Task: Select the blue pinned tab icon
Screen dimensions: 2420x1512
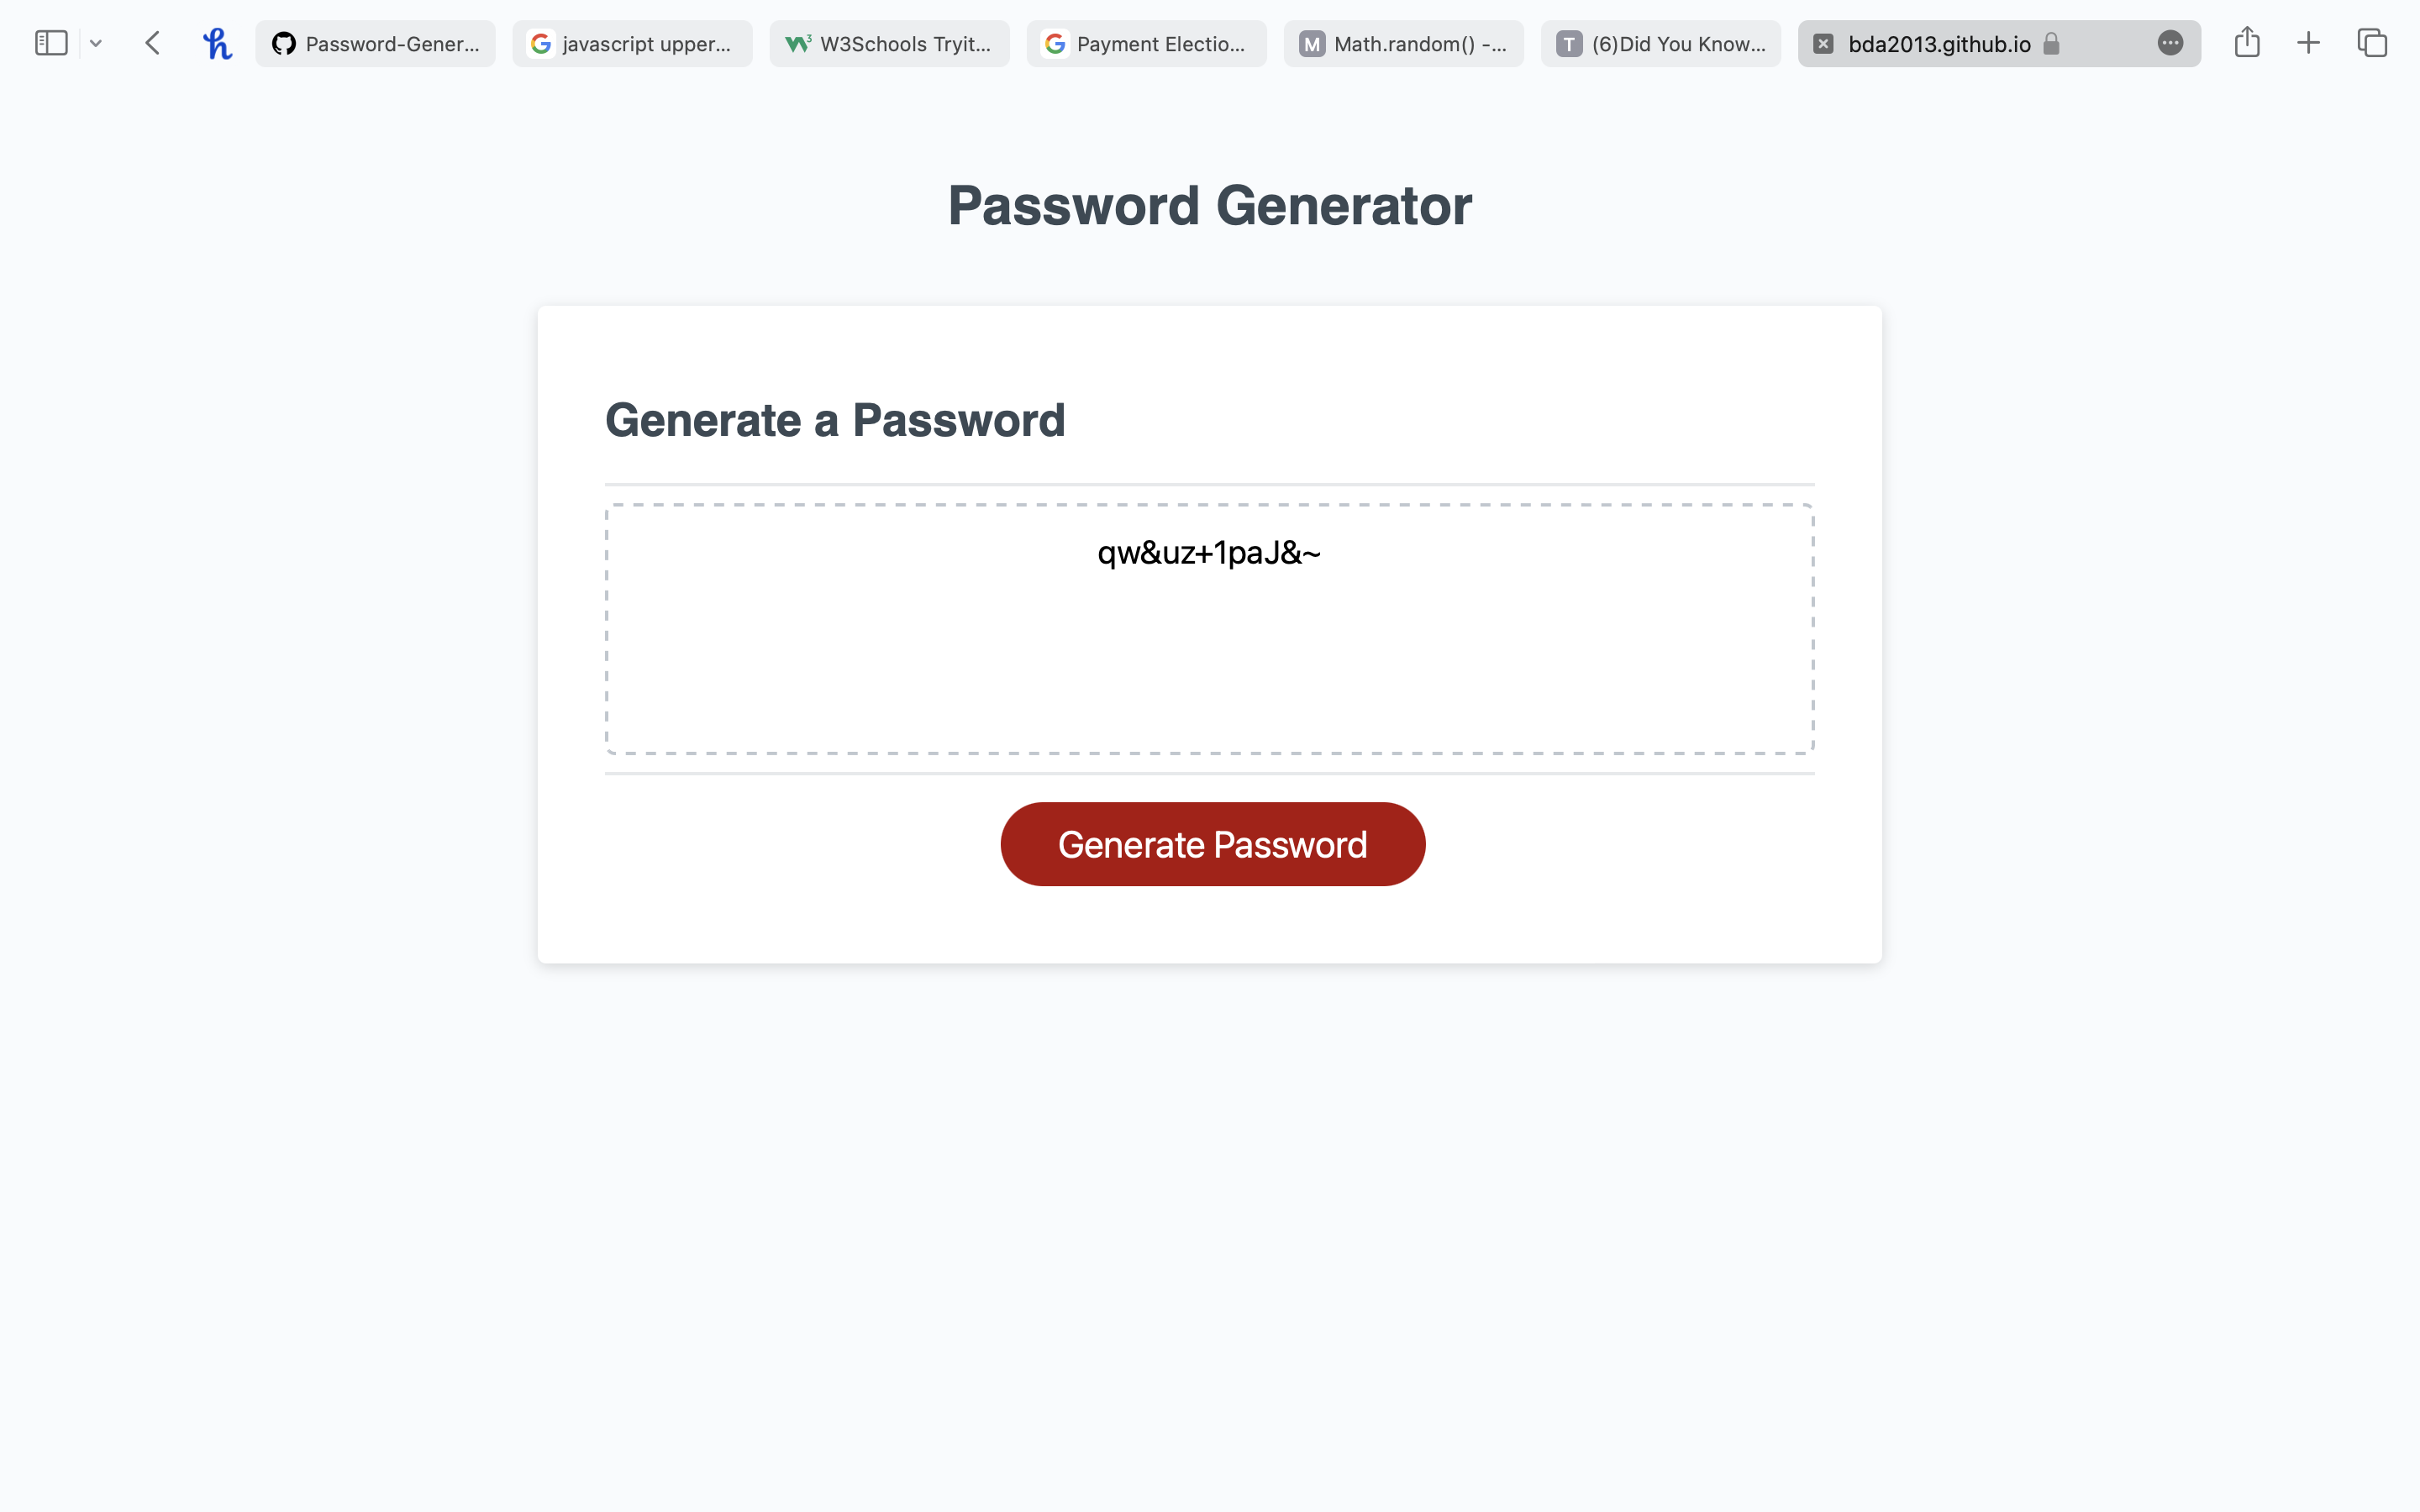Action: (217, 42)
